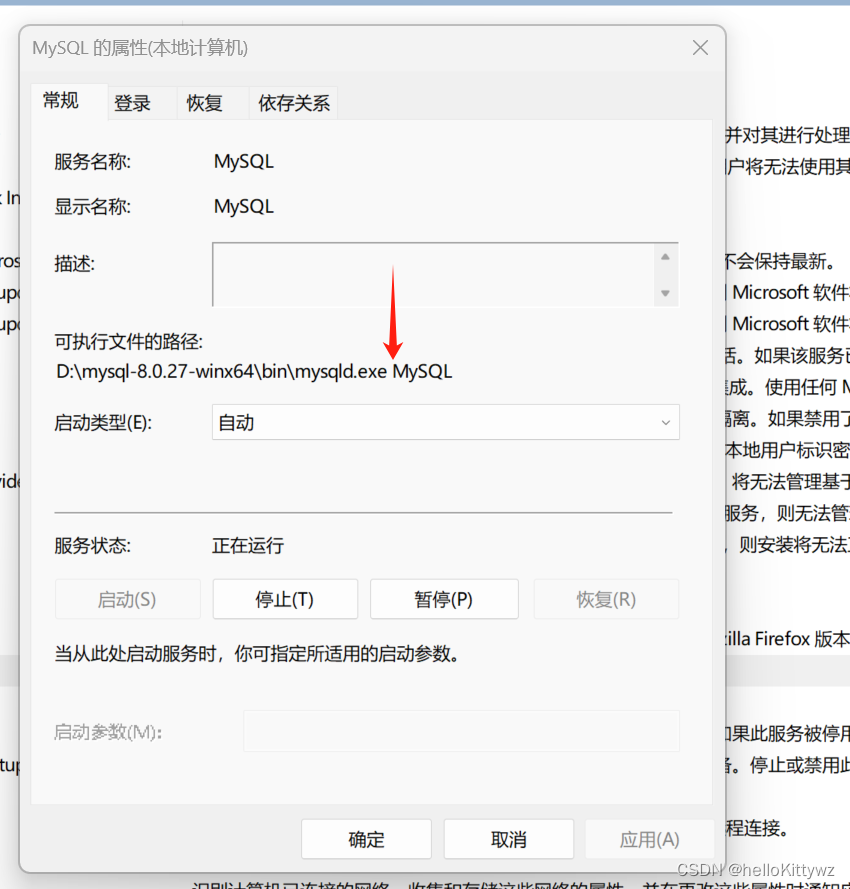Screen dimensions: 850x889
Task: Expand the 启动类型 dropdown showing 自动
Action: tap(446, 422)
